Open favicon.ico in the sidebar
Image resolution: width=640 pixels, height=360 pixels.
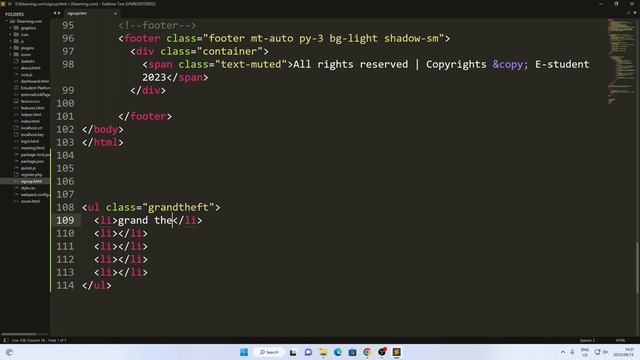click(x=30, y=101)
